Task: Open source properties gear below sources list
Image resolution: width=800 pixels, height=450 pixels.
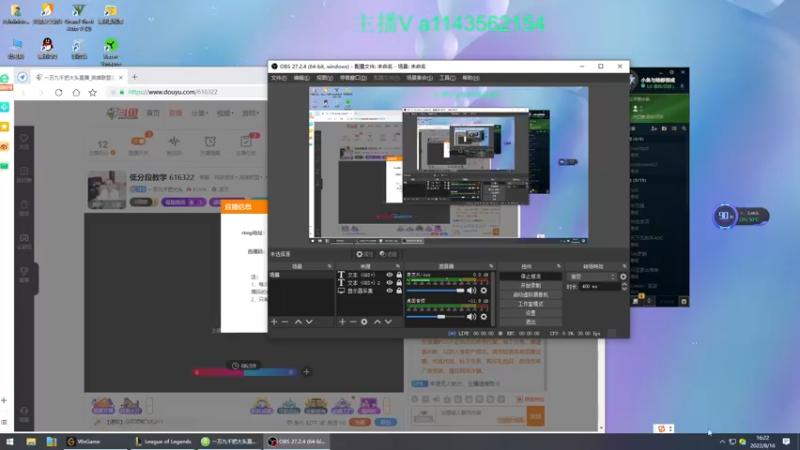Action: pyautogui.click(x=364, y=322)
